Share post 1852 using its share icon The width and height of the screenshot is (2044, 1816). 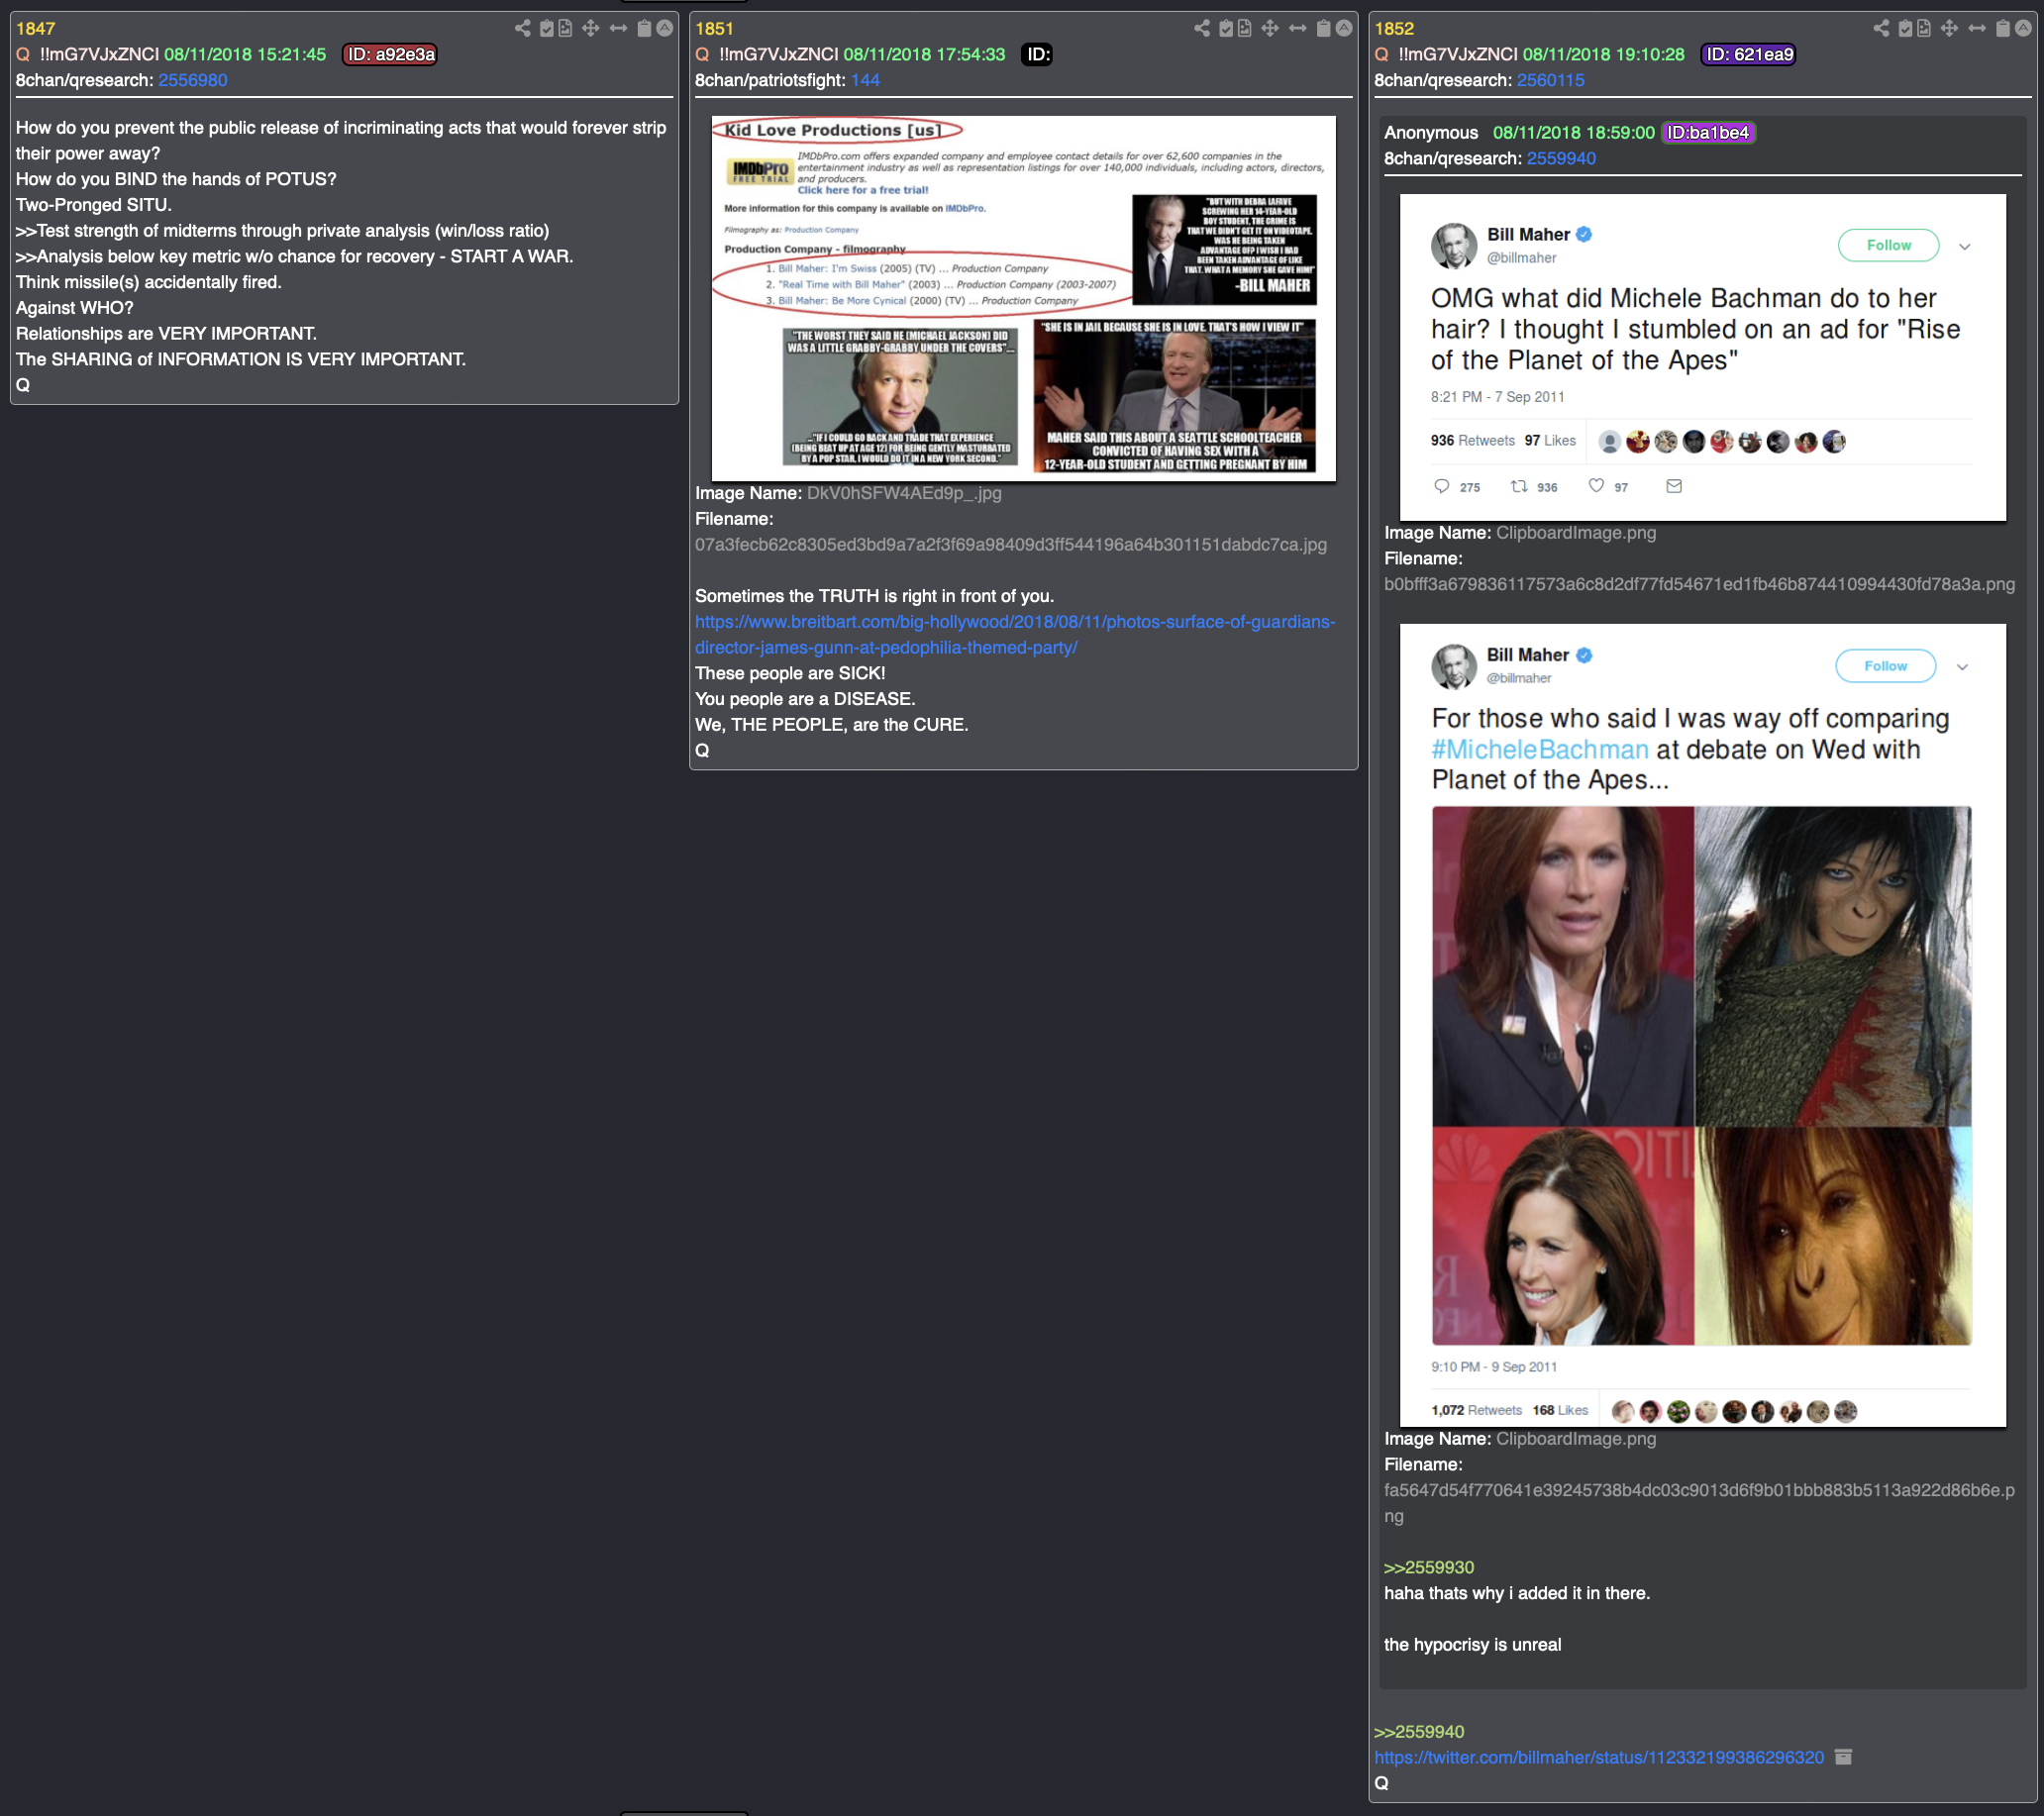(1880, 28)
